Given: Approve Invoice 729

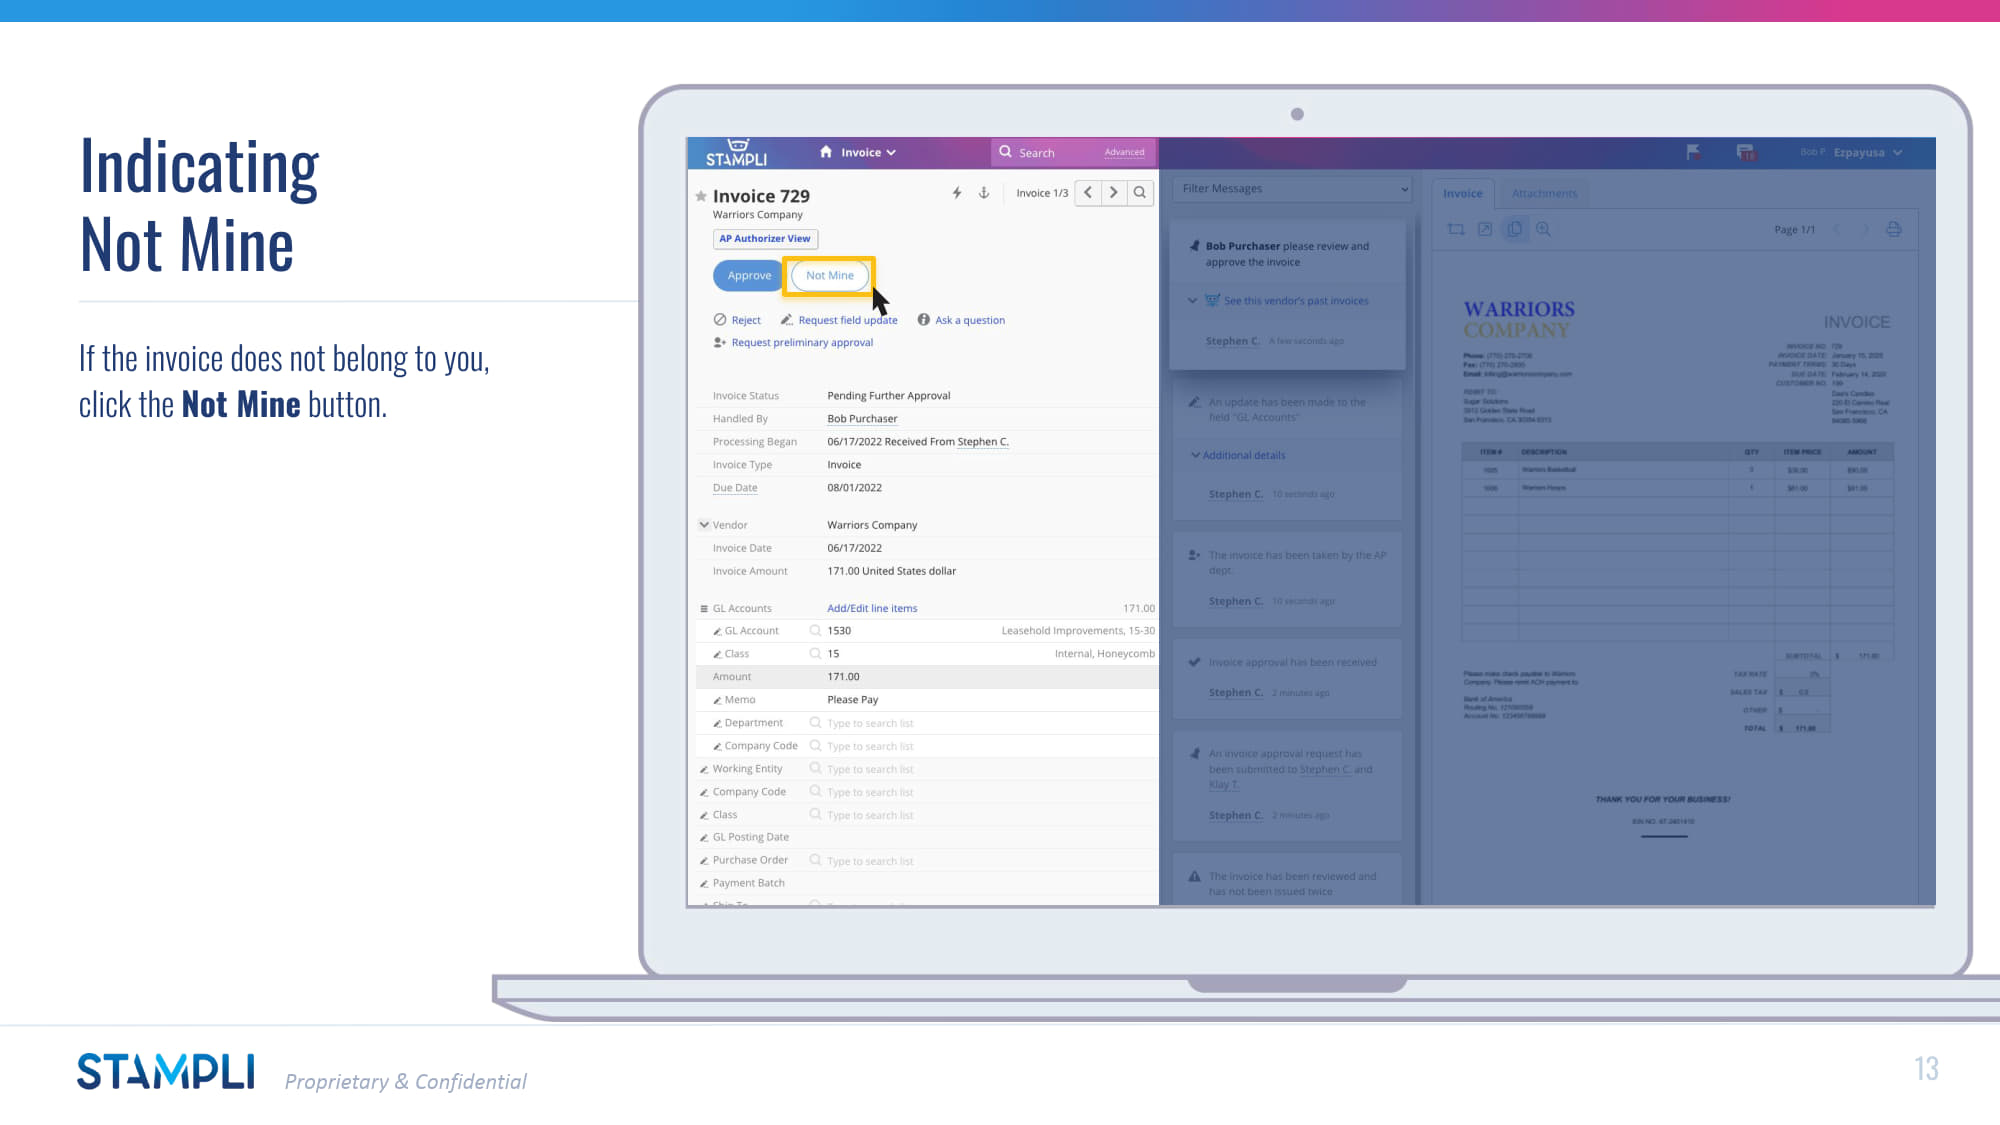Looking at the screenshot, I should [748, 276].
